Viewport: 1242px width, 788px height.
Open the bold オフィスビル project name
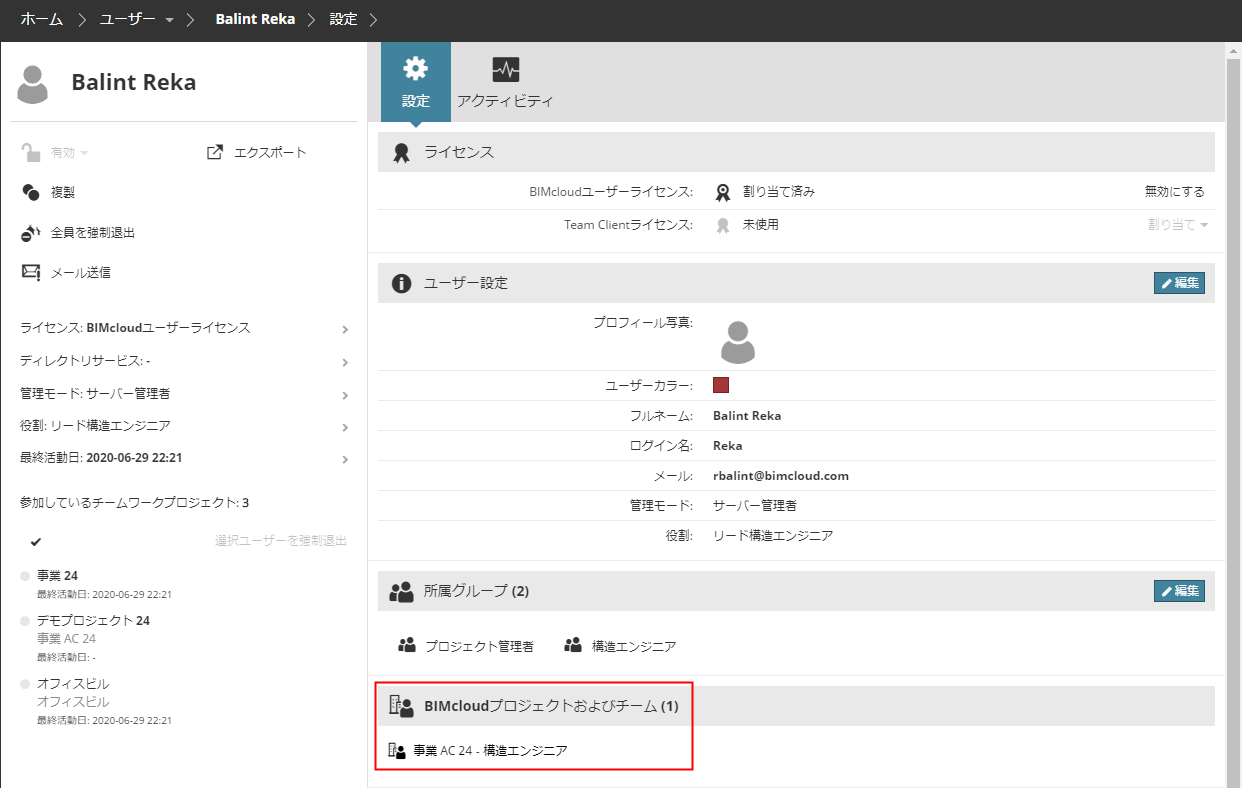(73, 684)
